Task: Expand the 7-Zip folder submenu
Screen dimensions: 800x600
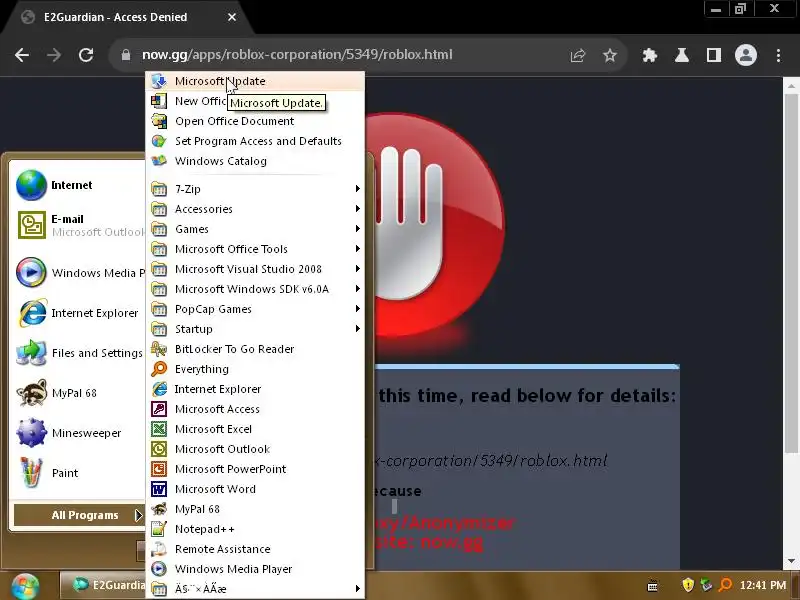Action: tap(255, 189)
